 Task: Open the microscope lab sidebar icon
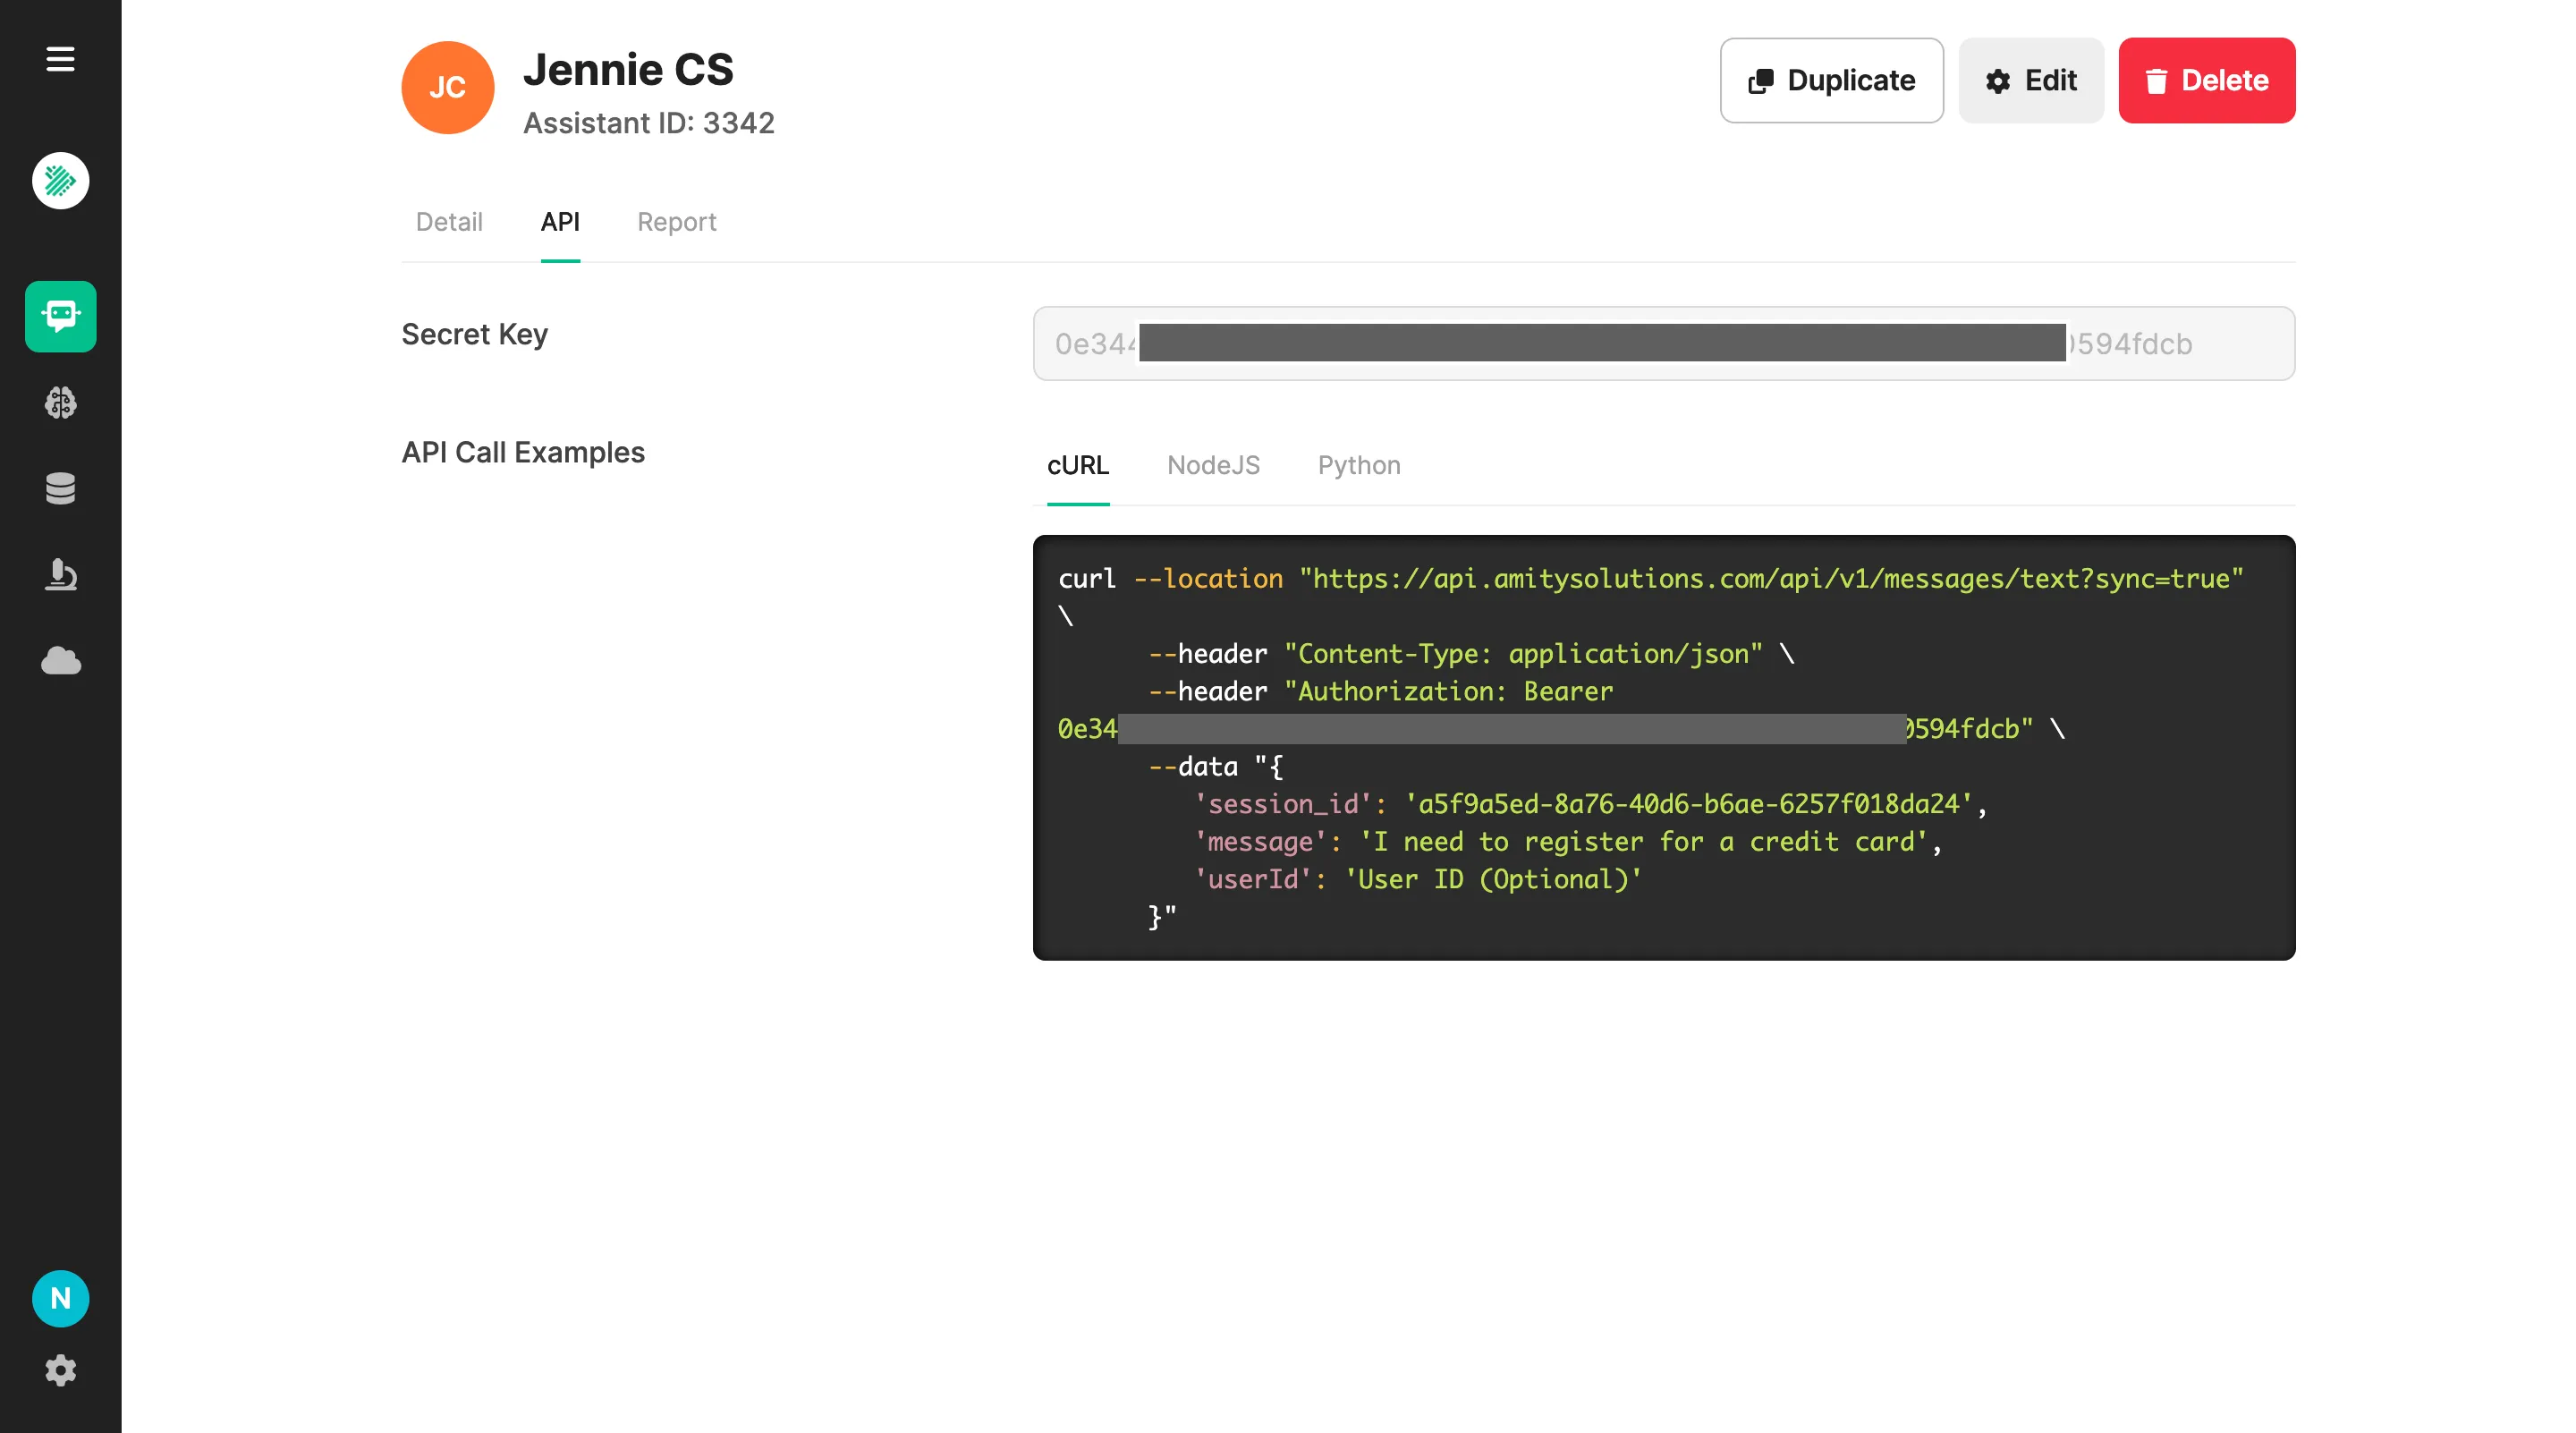pos(60,574)
